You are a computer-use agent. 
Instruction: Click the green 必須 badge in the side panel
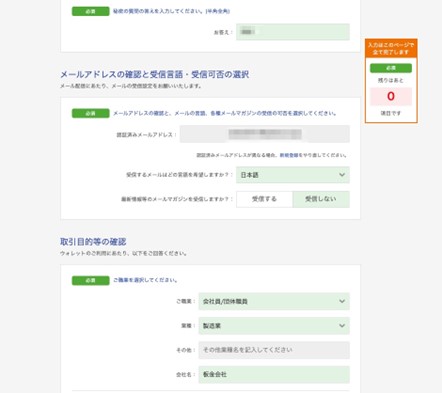(391, 68)
